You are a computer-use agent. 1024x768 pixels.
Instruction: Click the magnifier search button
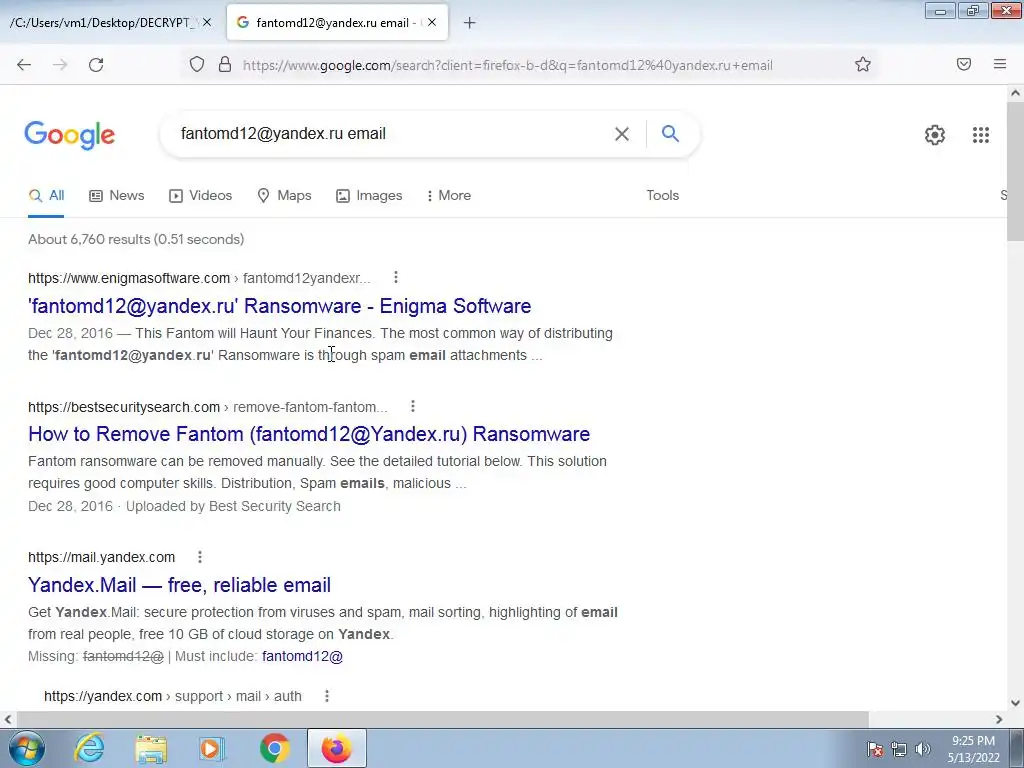(x=670, y=134)
